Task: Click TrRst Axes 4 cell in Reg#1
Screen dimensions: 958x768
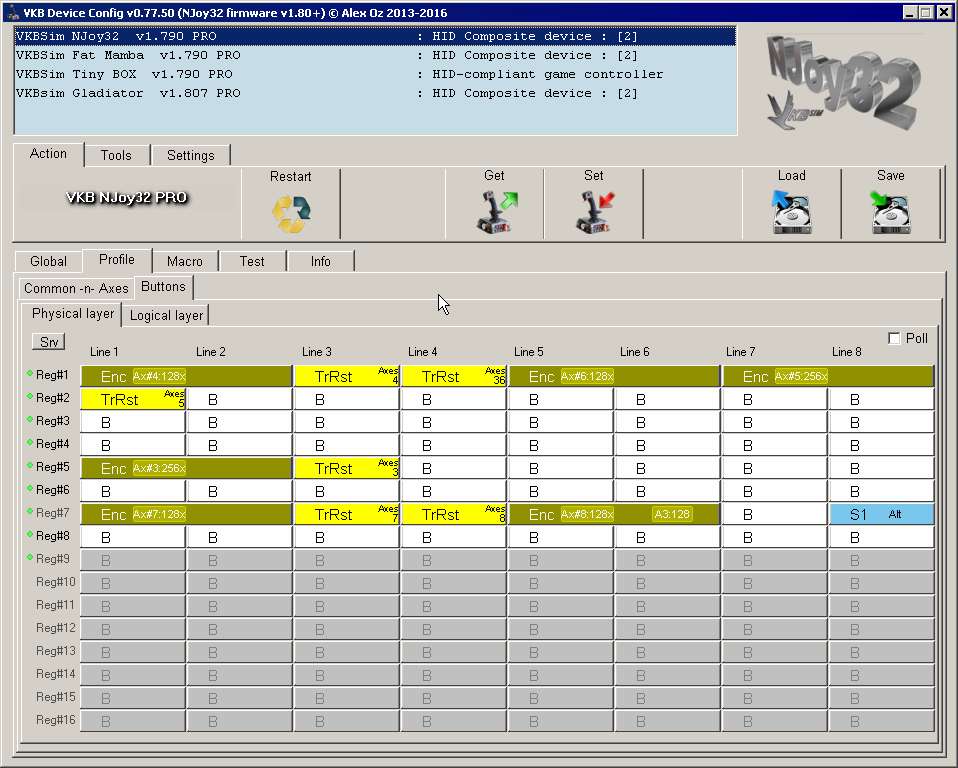Action: (x=347, y=376)
